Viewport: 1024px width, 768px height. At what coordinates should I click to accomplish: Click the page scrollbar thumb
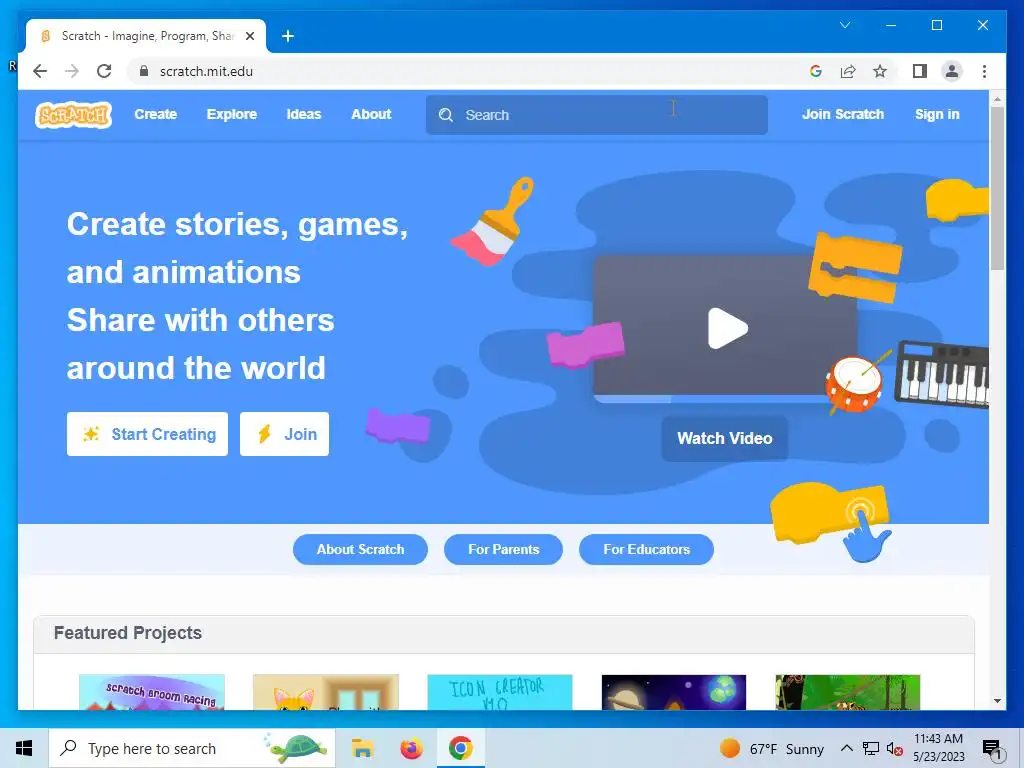point(997,188)
